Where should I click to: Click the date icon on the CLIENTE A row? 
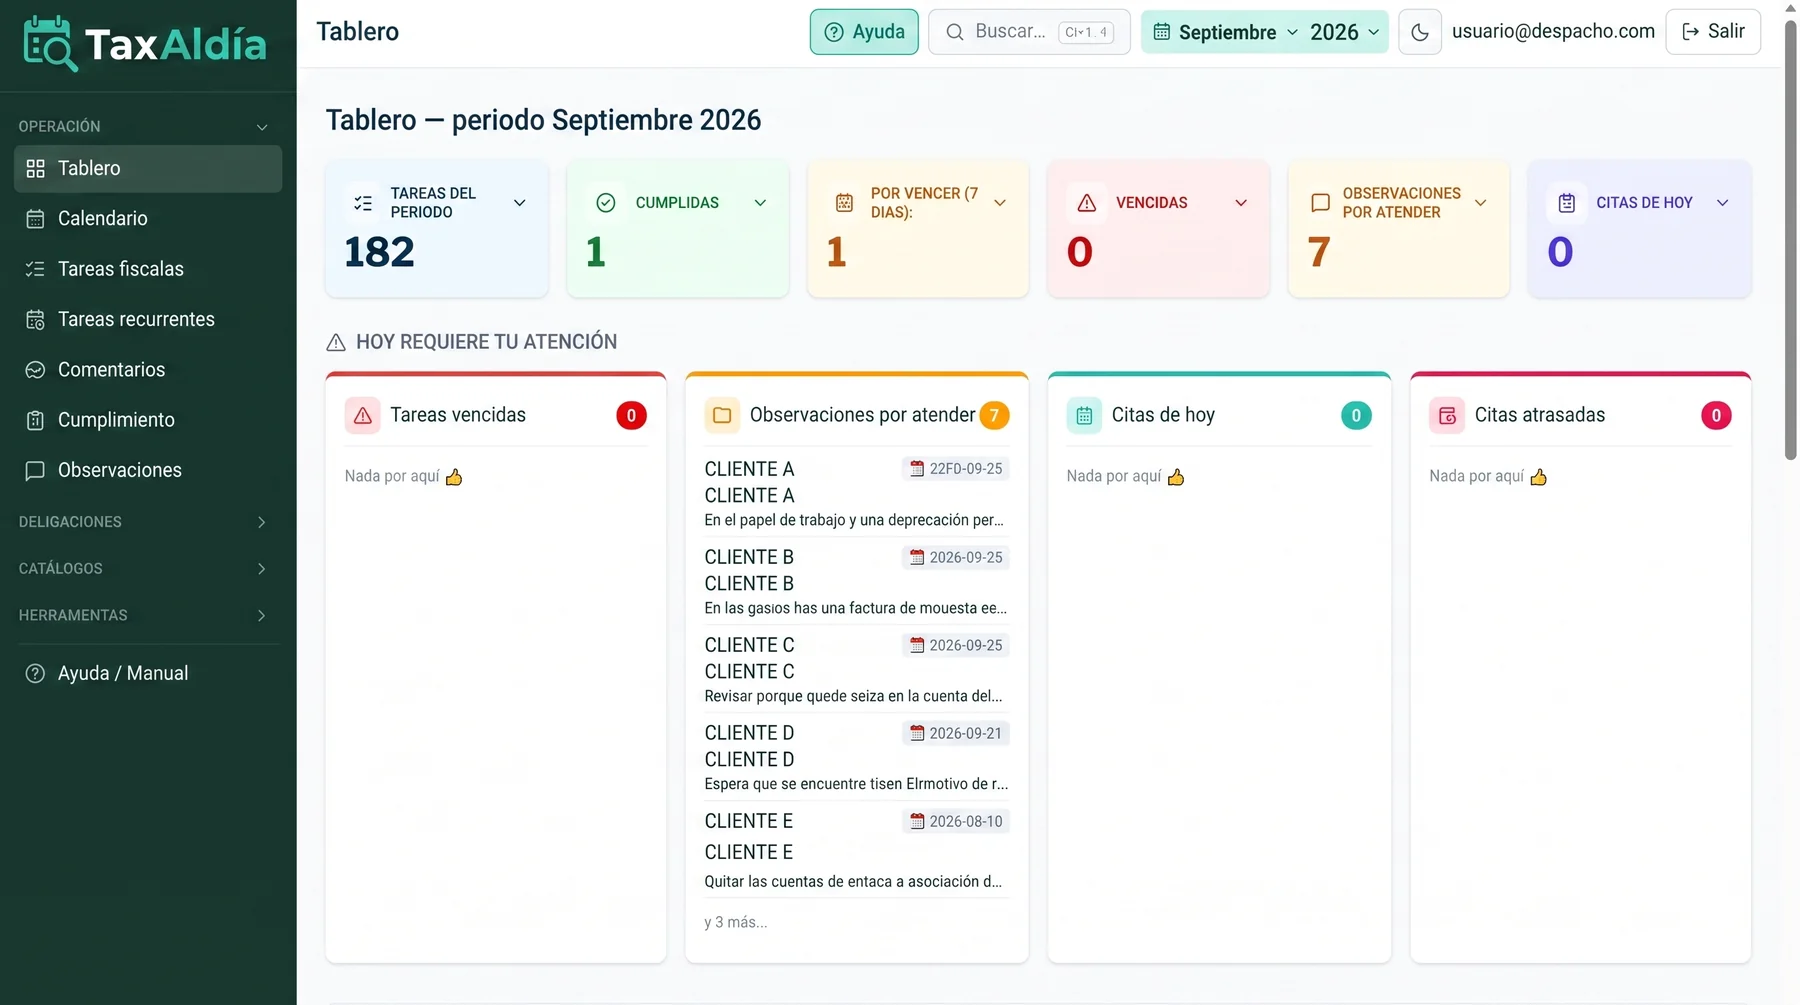tap(917, 469)
